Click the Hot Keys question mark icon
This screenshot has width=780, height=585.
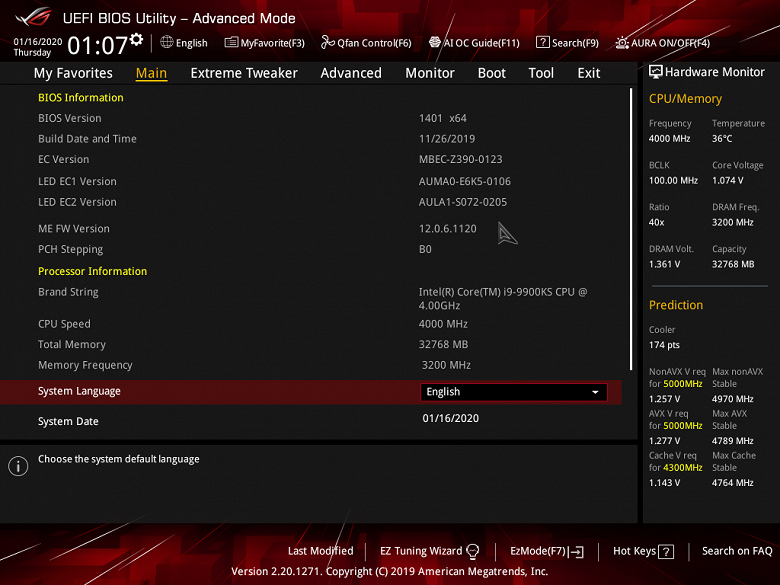tap(666, 551)
